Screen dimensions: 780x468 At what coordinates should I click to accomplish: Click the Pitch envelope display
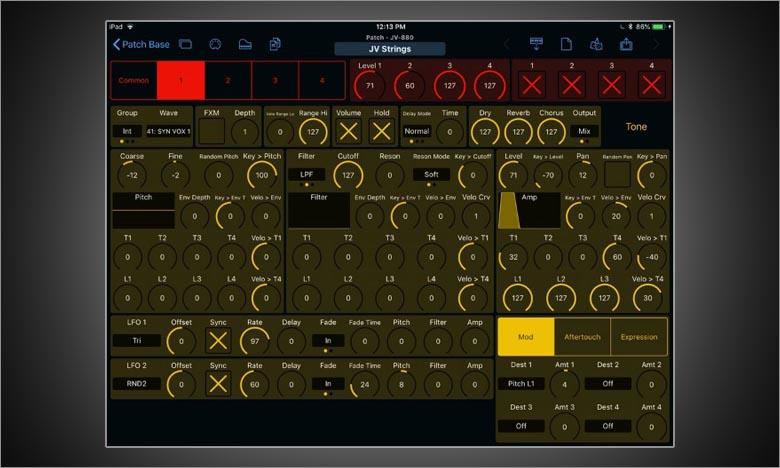tap(143, 210)
